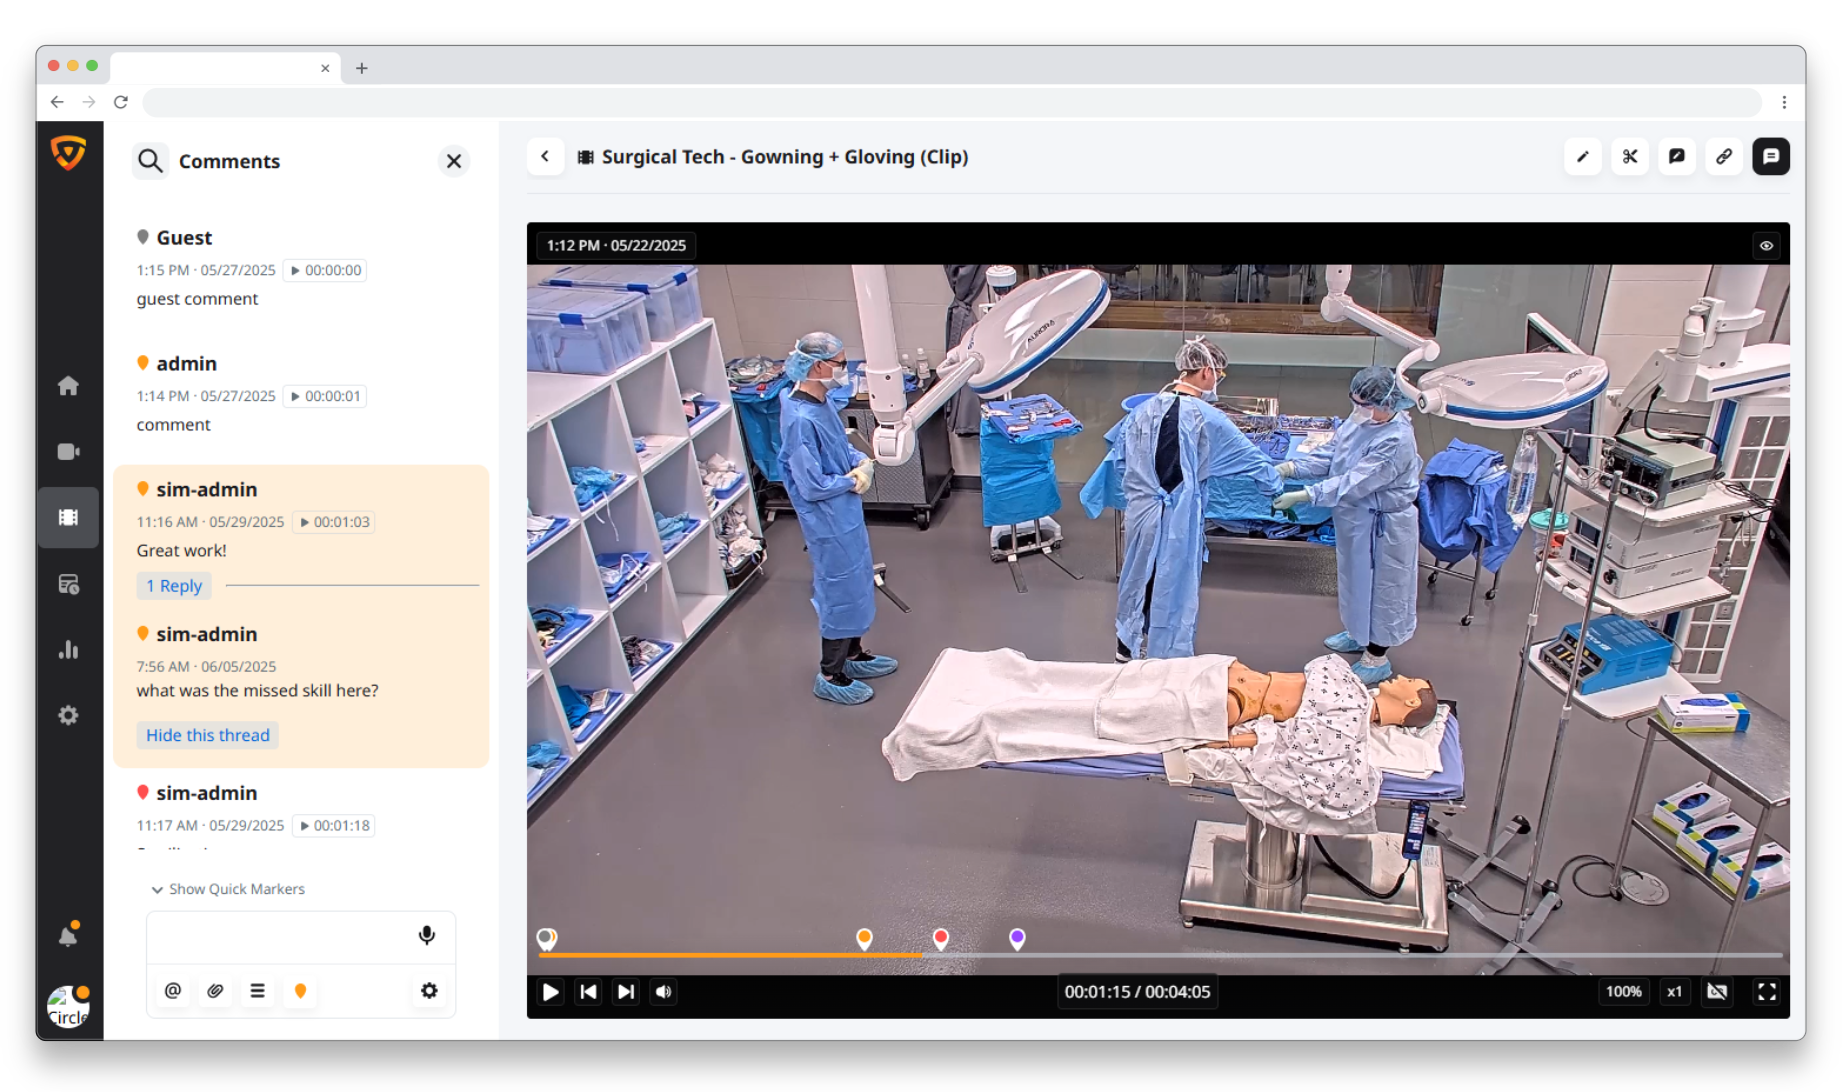Jump to 00:00:00 from the Guest comment
1842x1092 pixels.
click(325, 270)
